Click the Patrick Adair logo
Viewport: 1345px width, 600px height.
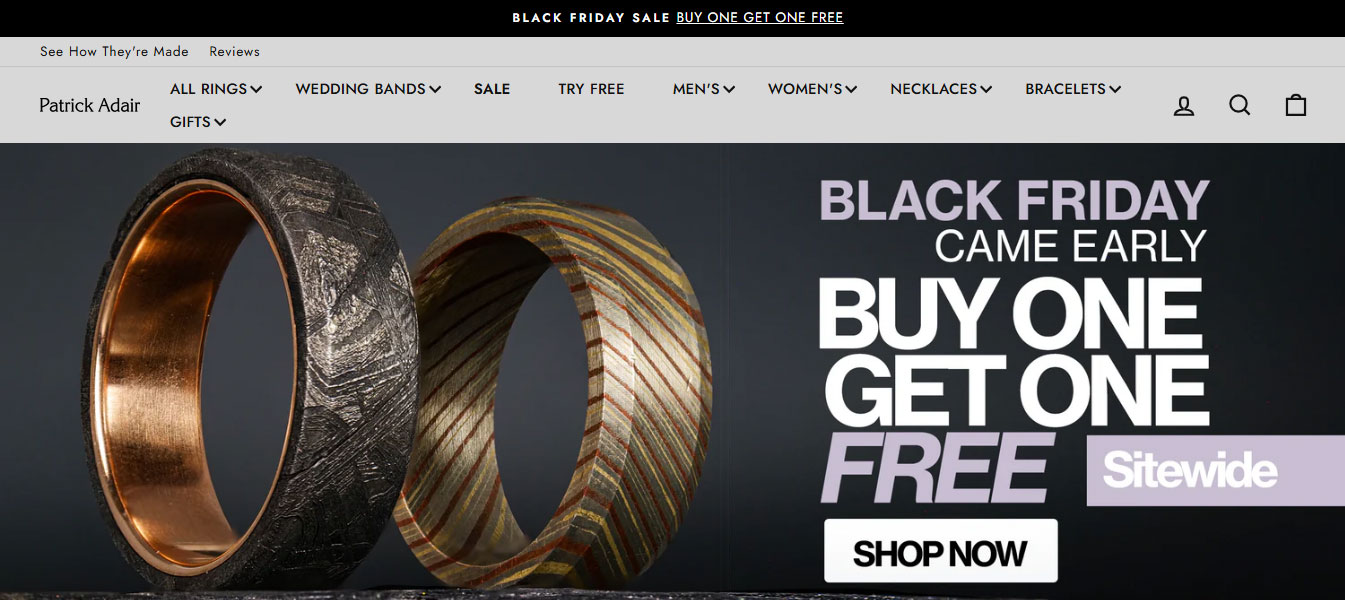pyautogui.click(x=90, y=105)
